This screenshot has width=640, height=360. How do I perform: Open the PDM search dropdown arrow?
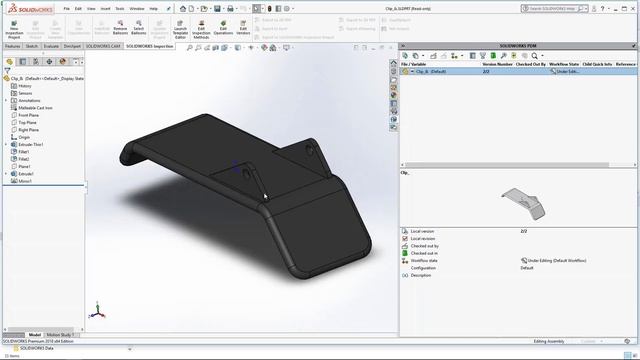(542, 56)
